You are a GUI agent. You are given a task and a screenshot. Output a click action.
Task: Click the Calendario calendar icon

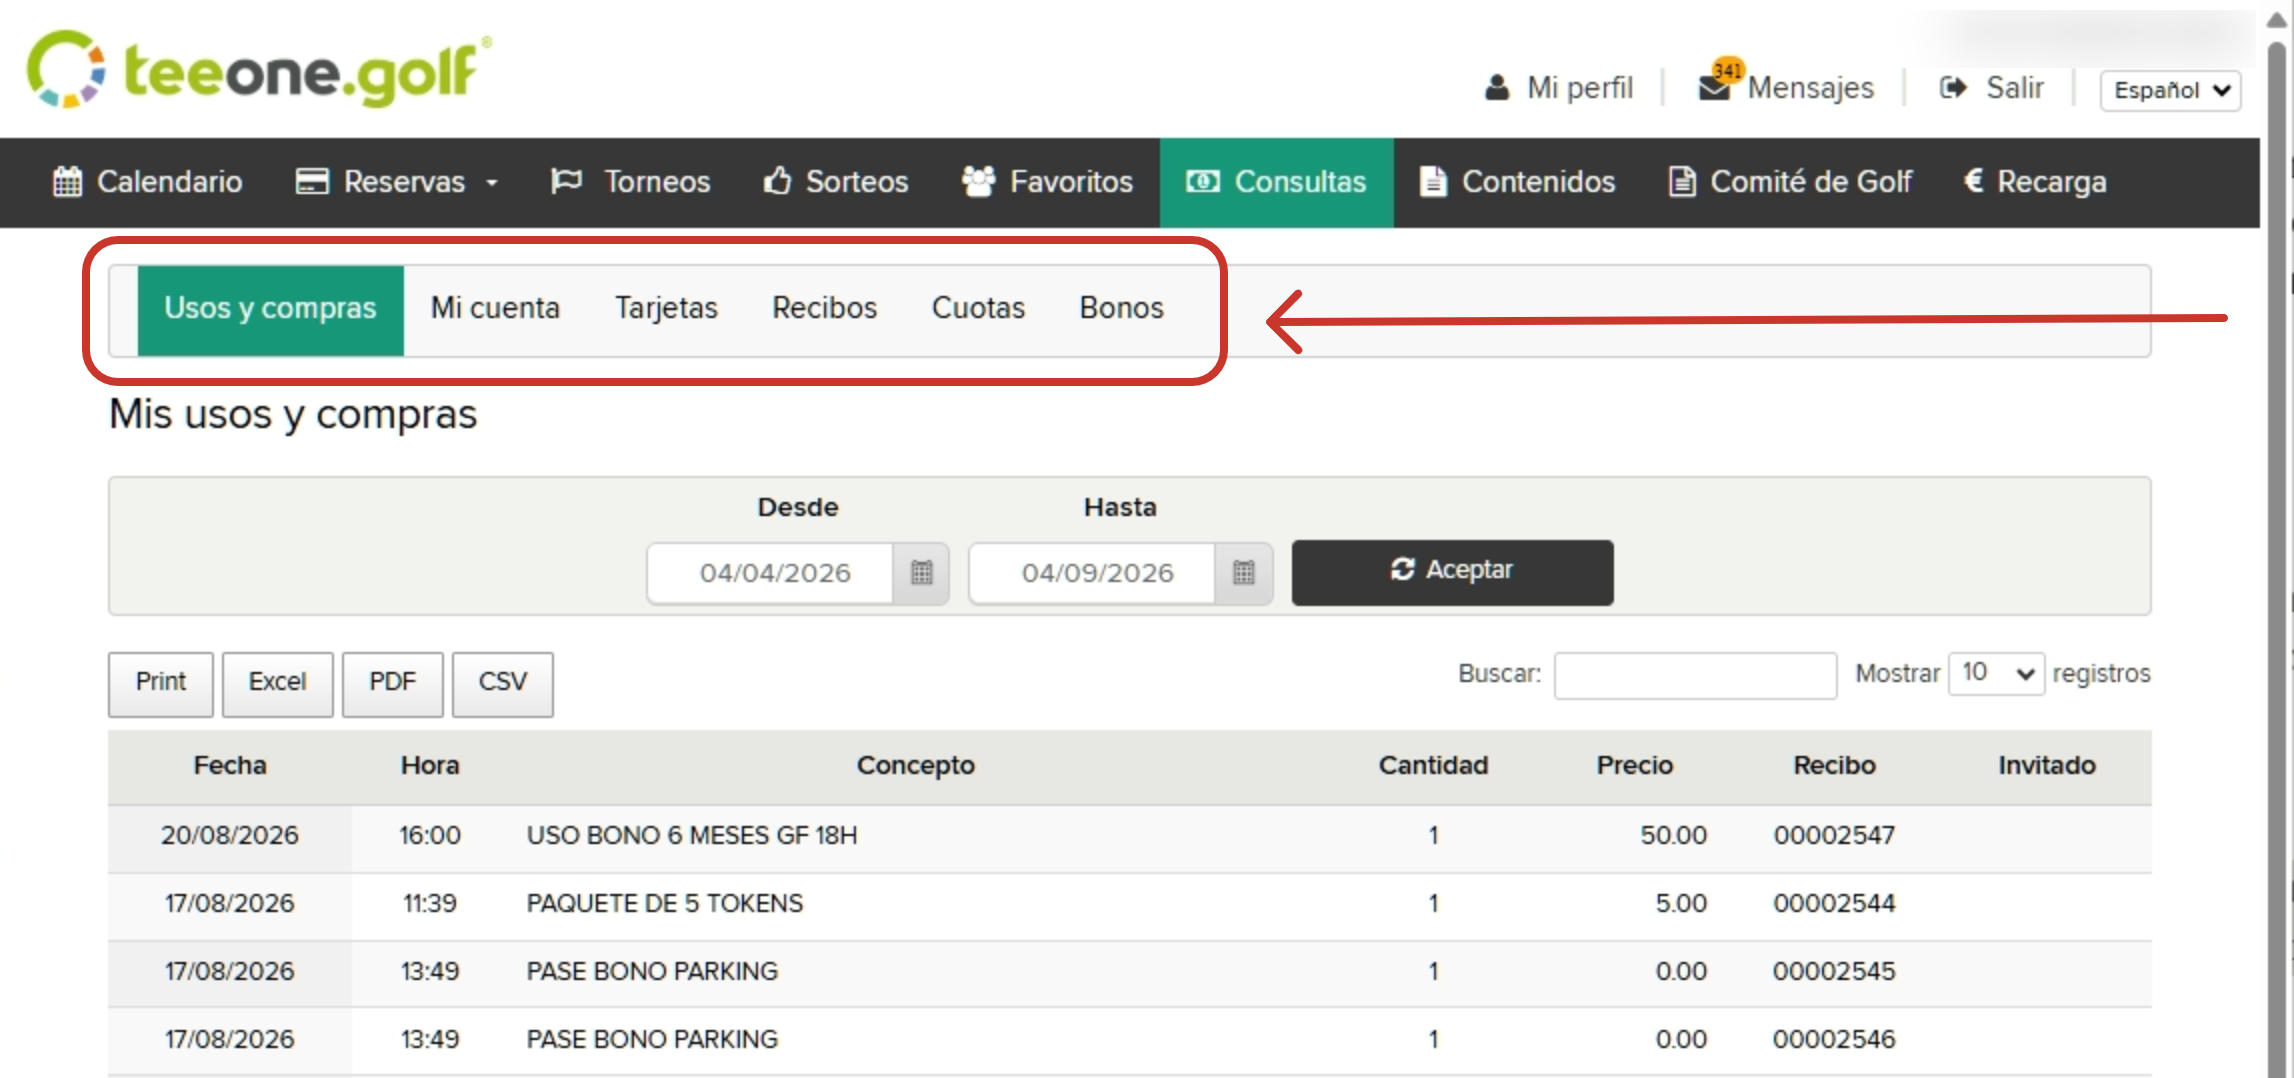coord(67,181)
